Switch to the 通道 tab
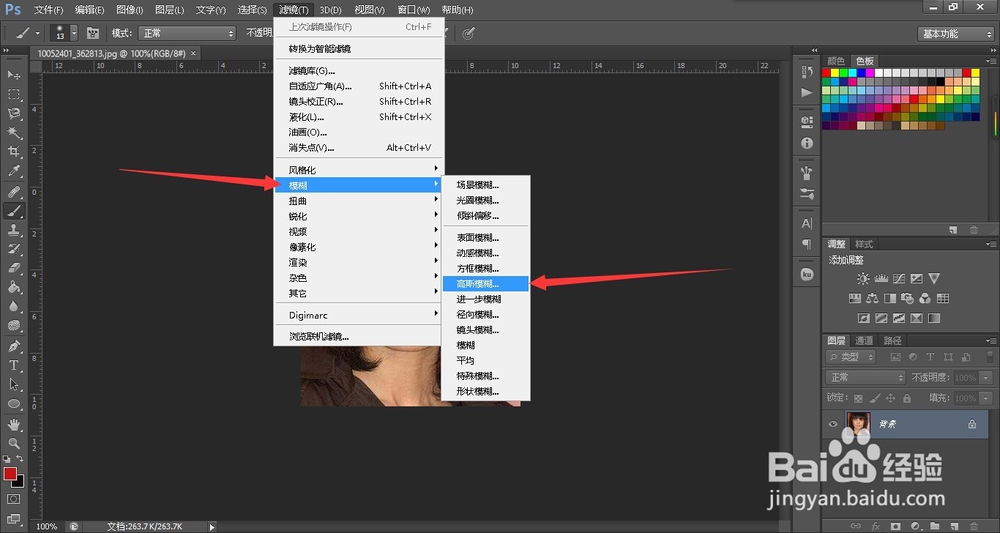Image resolution: width=1000 pixels, height=533 pixels. 864,340
